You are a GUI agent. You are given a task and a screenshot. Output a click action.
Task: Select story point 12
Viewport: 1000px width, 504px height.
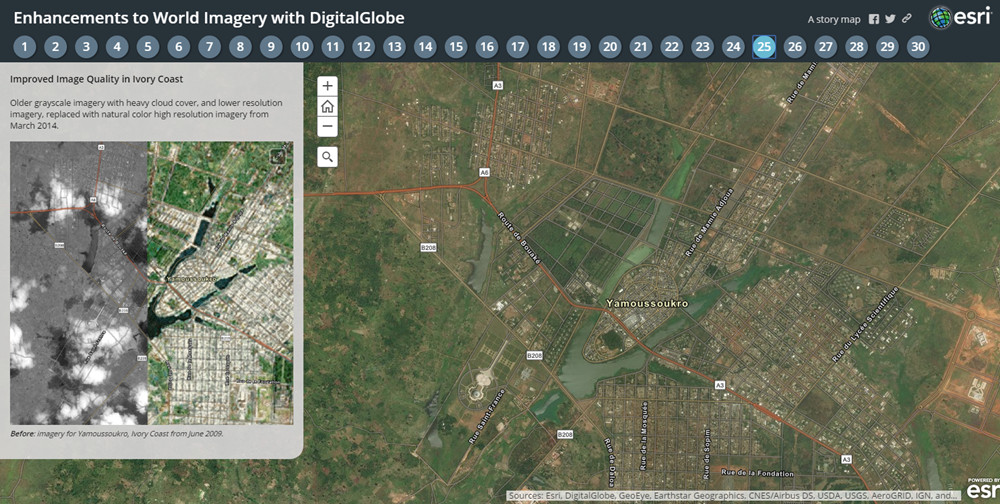coord(364,47)
